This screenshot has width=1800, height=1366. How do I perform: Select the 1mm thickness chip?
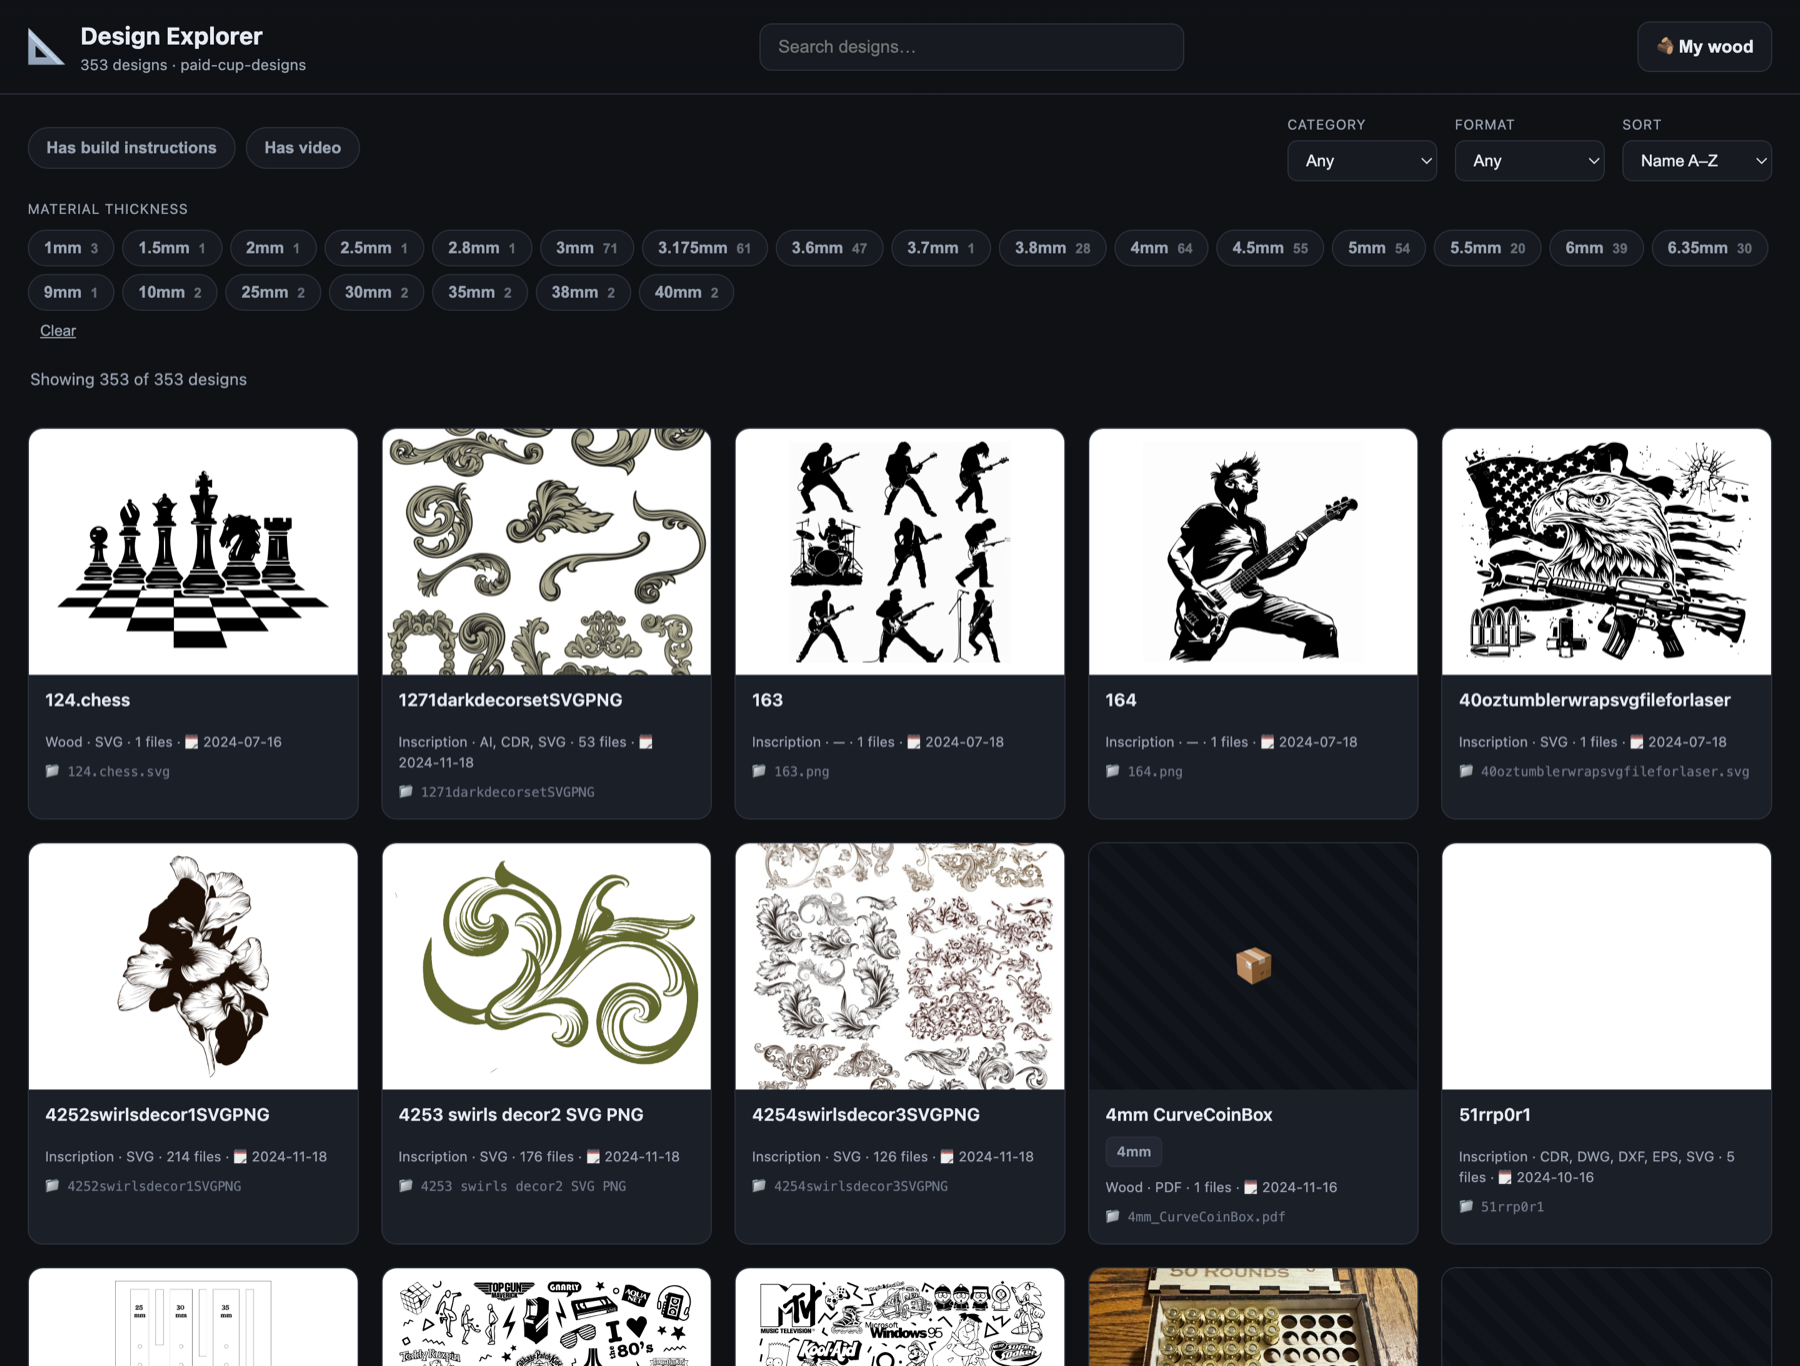tap(71, 248)
